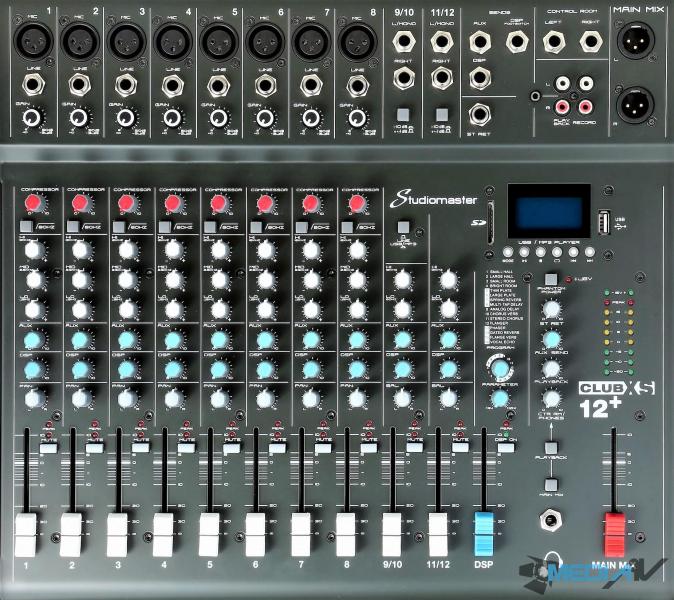Select the Main Mix R XLR output

pos(636,104)
